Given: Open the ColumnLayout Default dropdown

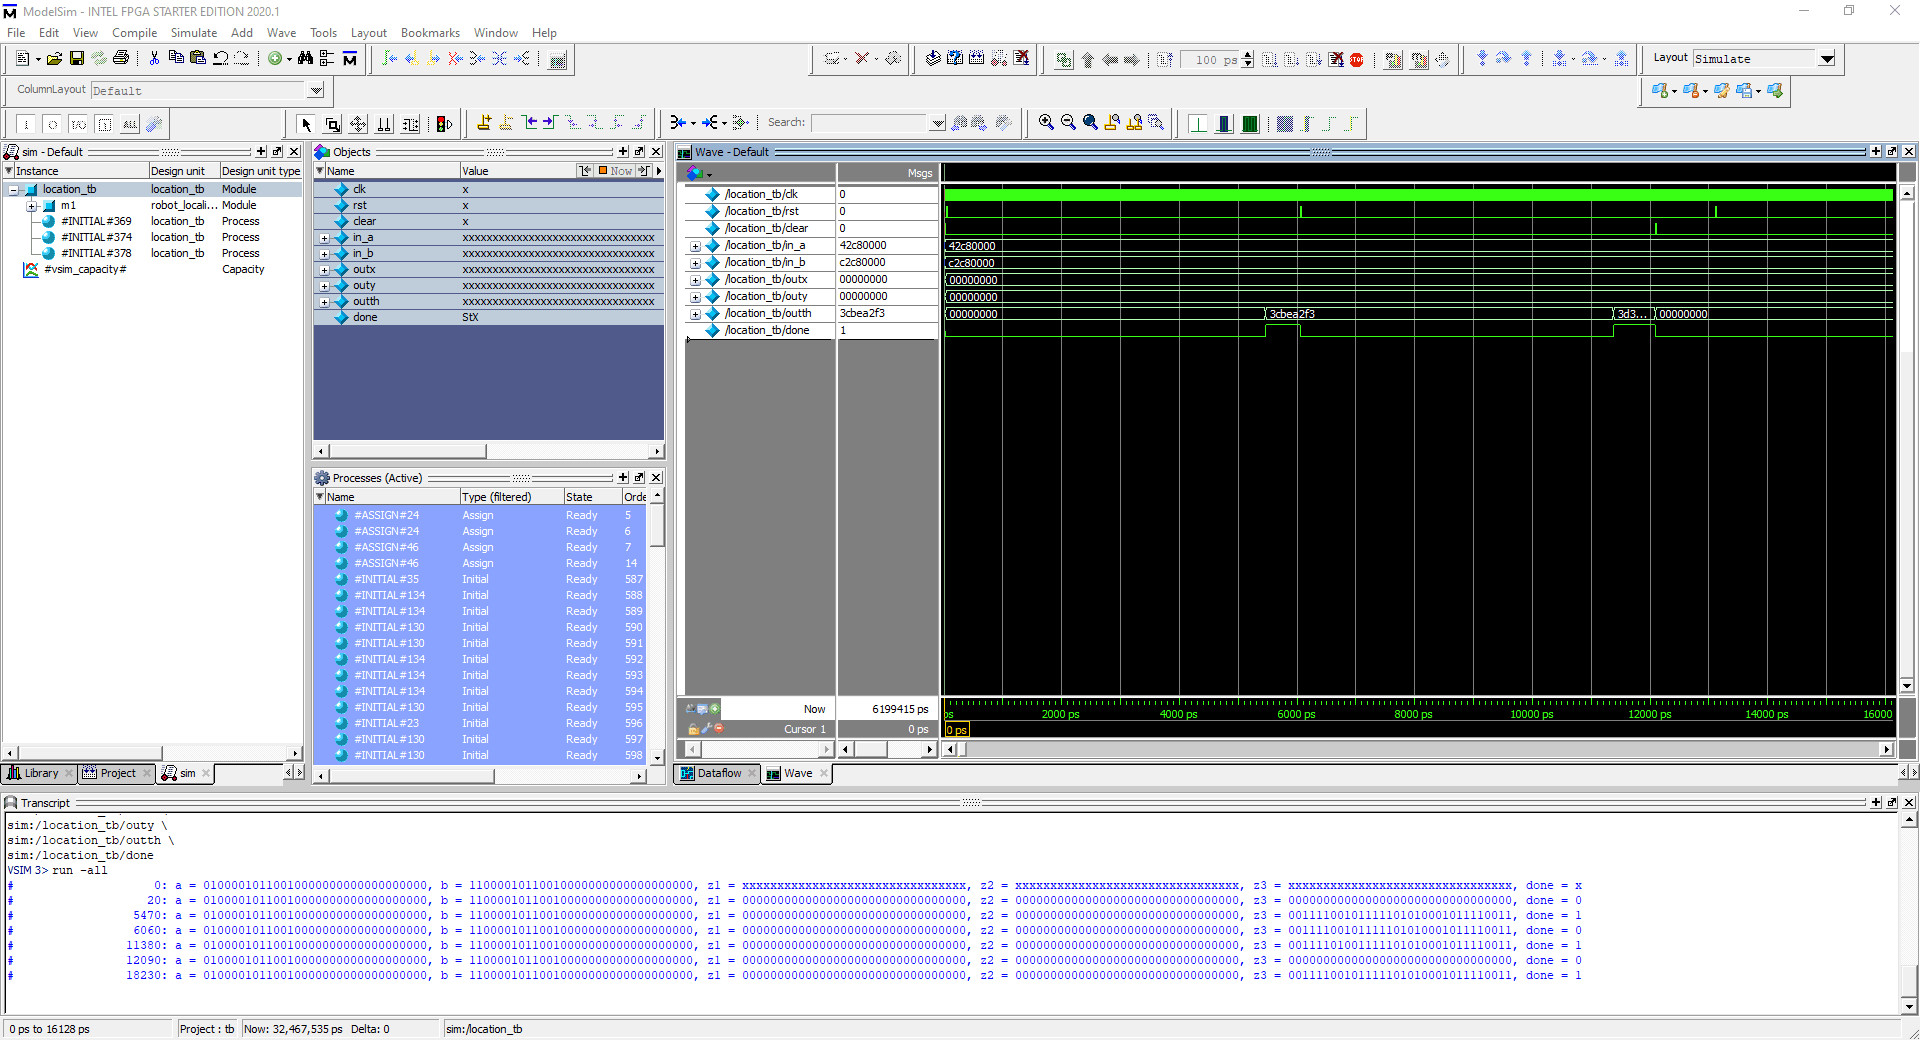Looking at the screenshot, I should (x=316, y=90).
